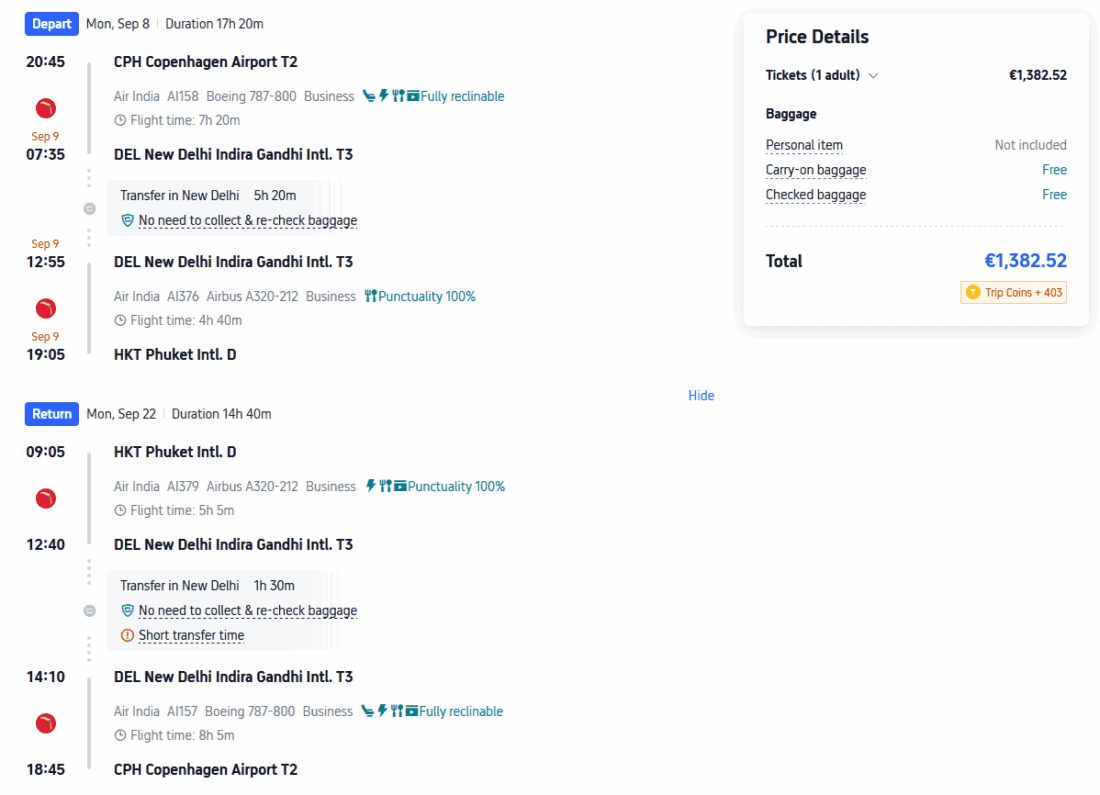This screenshot has height=795, width=1100.
Task: Click the shield icon in the Depart transfer box
Action: 127,221
